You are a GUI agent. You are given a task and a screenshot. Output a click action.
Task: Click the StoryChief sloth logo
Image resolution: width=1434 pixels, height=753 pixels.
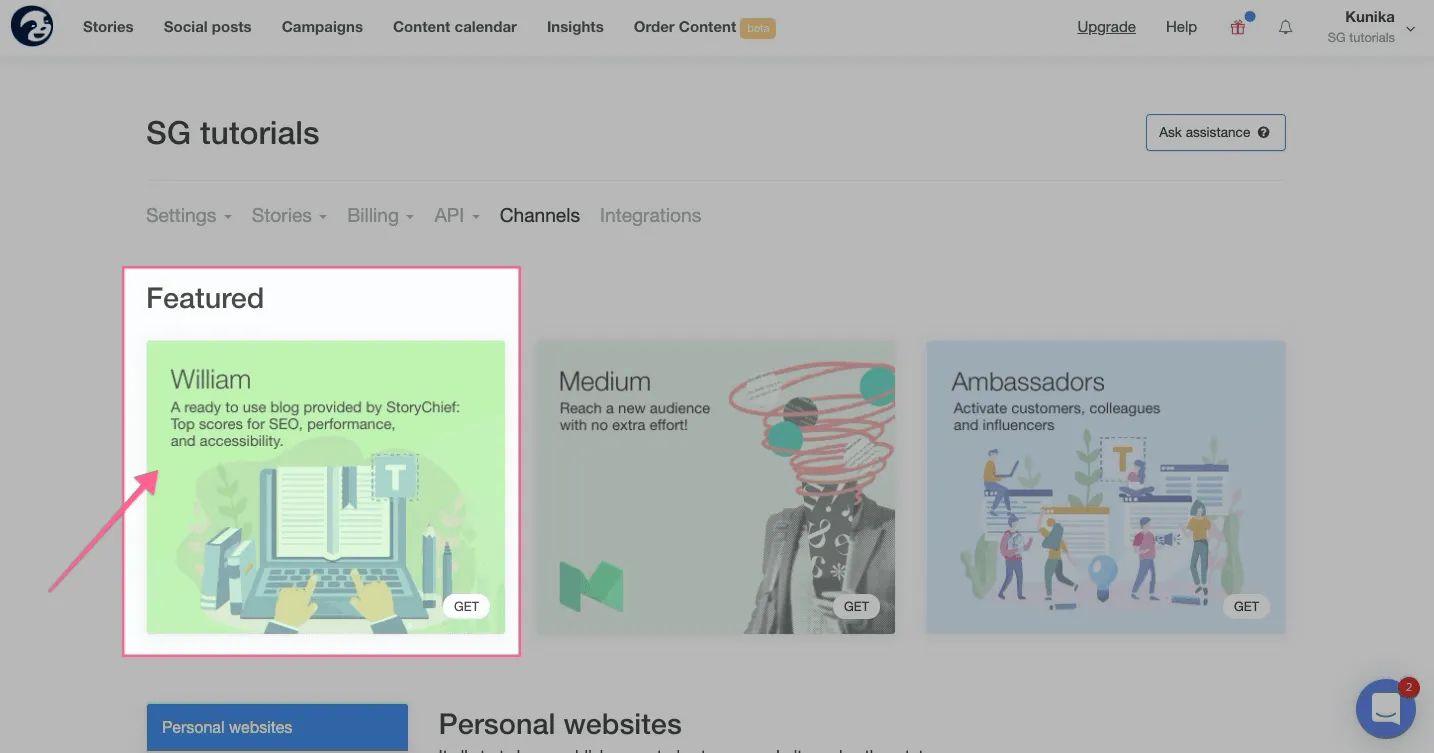[x=32, y=27]
